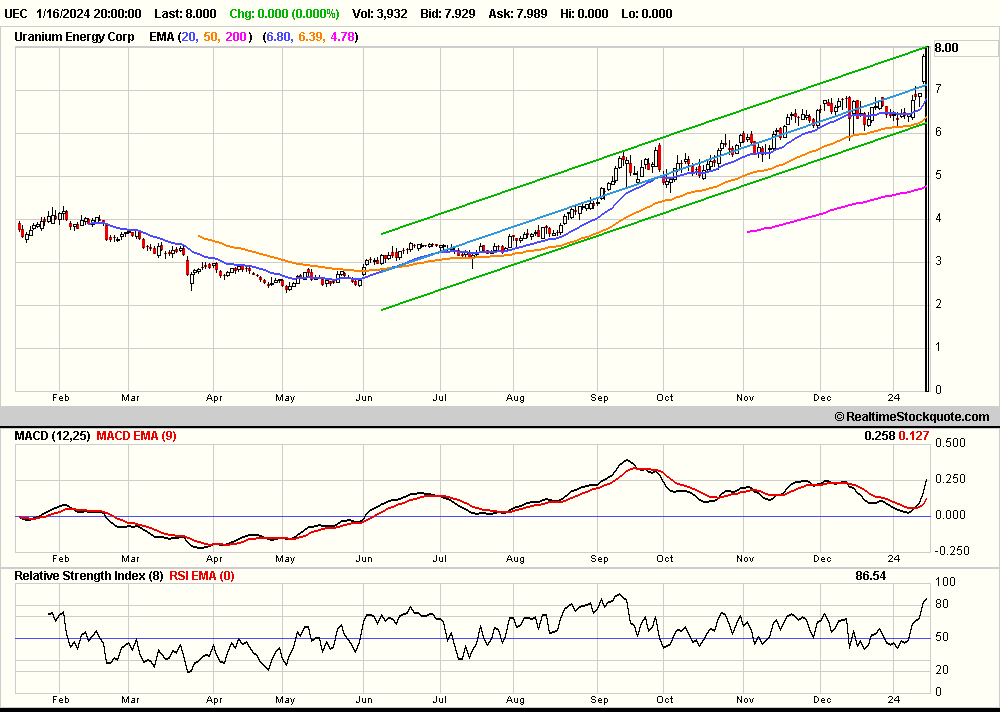This screenshot has width=1000, height=712.
Task: Select Dec on the MACD time axis
Action: tap(822, 559)
